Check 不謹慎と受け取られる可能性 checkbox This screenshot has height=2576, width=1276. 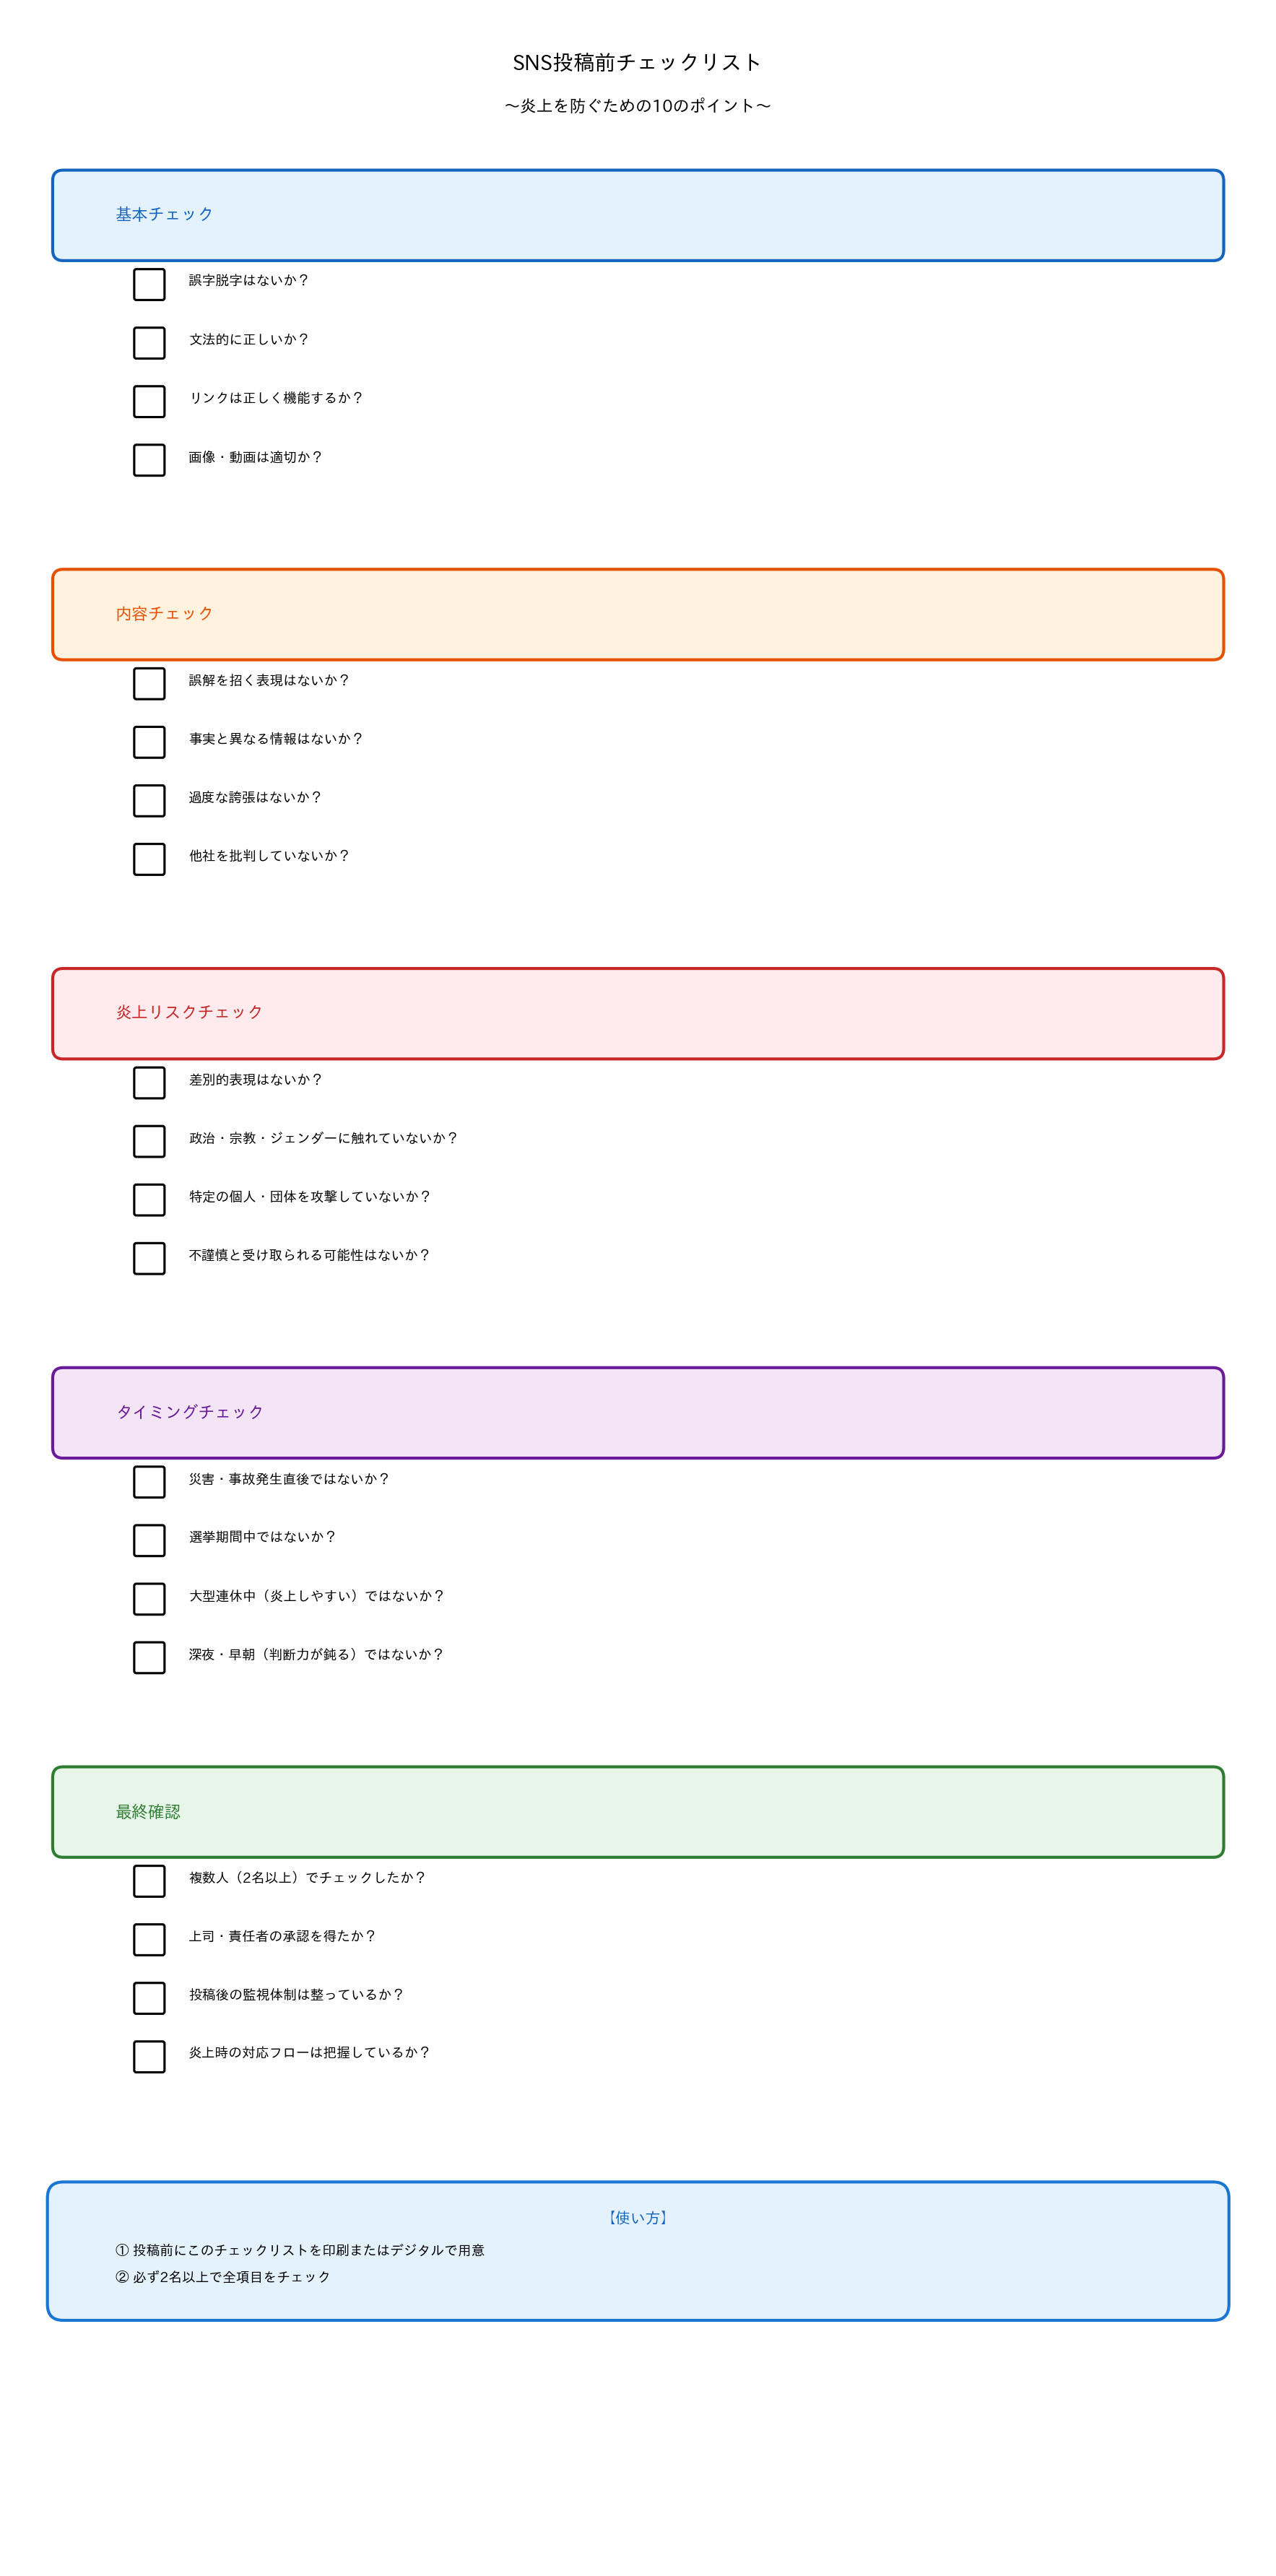pos(149,1258)
